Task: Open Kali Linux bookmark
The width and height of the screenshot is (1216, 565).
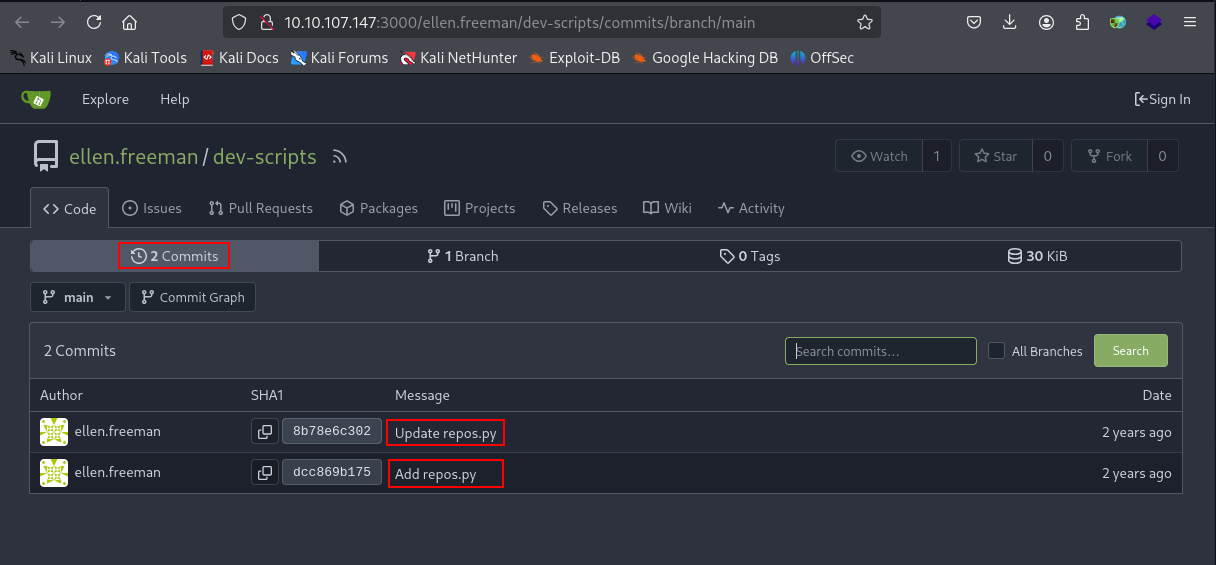Action: click(x=51, y=58)
